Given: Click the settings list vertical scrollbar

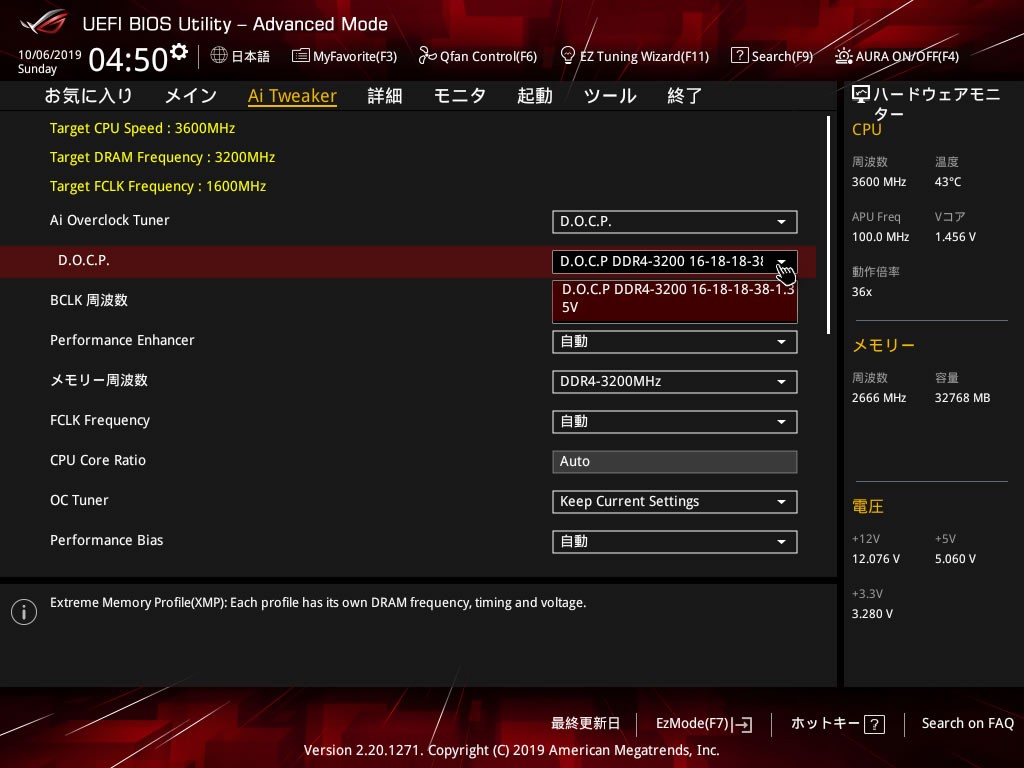Looking at the screenshot, I should (828, 225).
